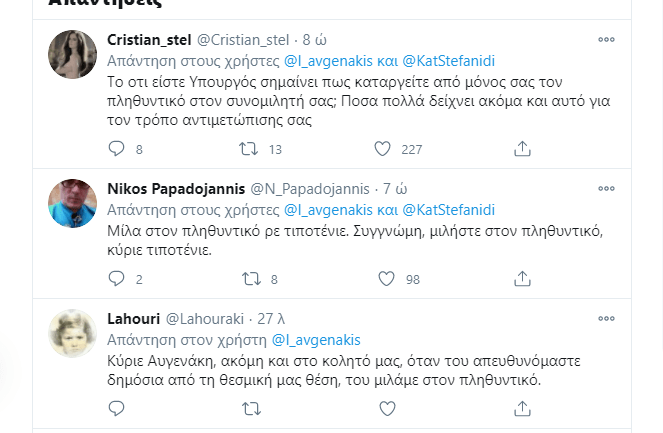Reply to Lahouri's tweet

(x=117, y=408)
